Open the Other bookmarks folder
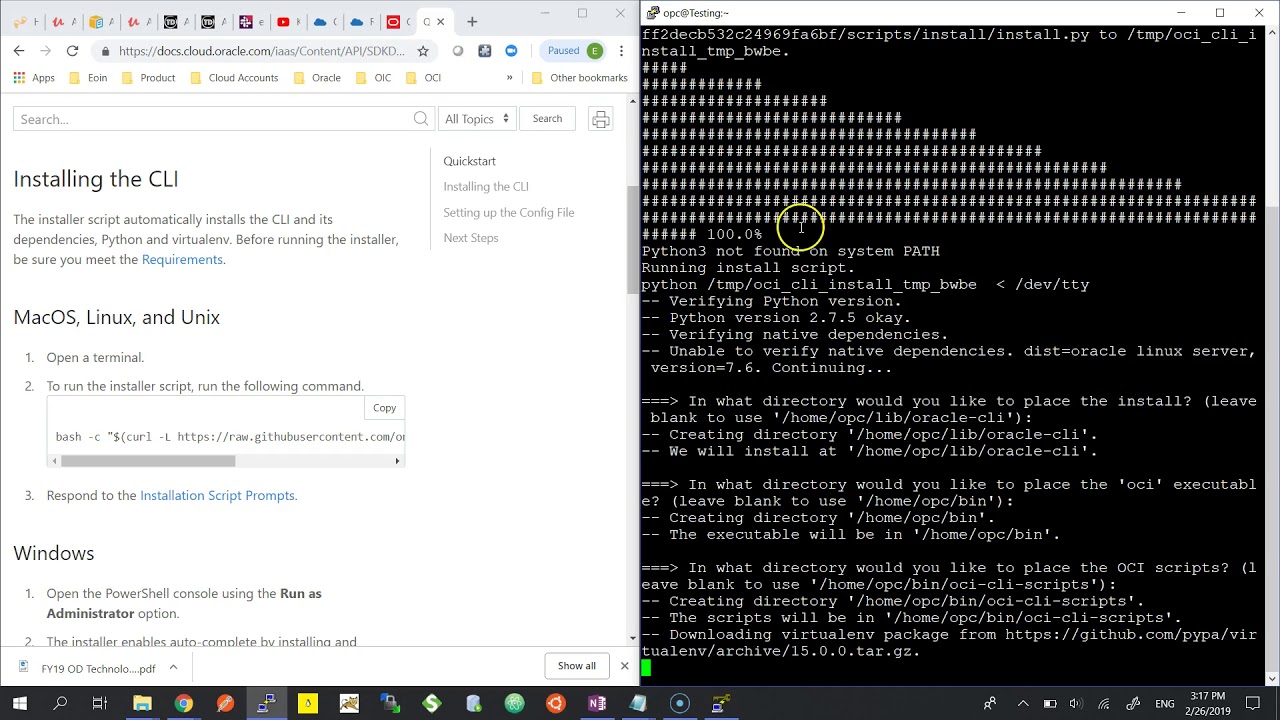The height and width of the screenshot is (720, 1280). (x=579, y=77)
